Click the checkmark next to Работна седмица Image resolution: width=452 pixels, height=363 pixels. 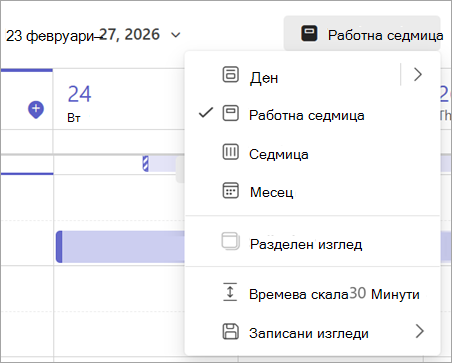coord(206,113)
